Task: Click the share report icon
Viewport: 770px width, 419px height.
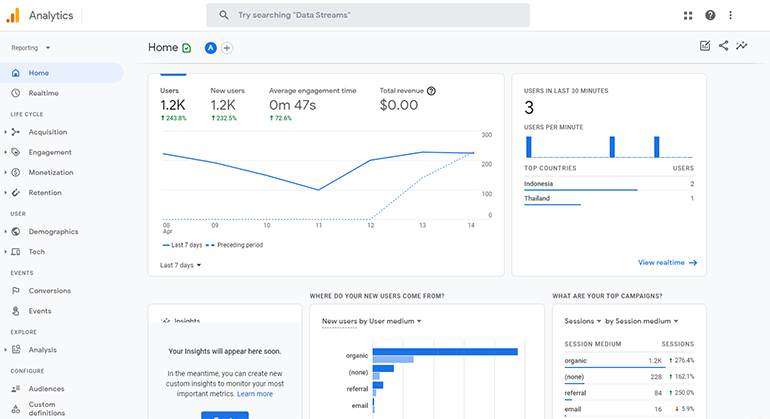Action: point(723,46)
